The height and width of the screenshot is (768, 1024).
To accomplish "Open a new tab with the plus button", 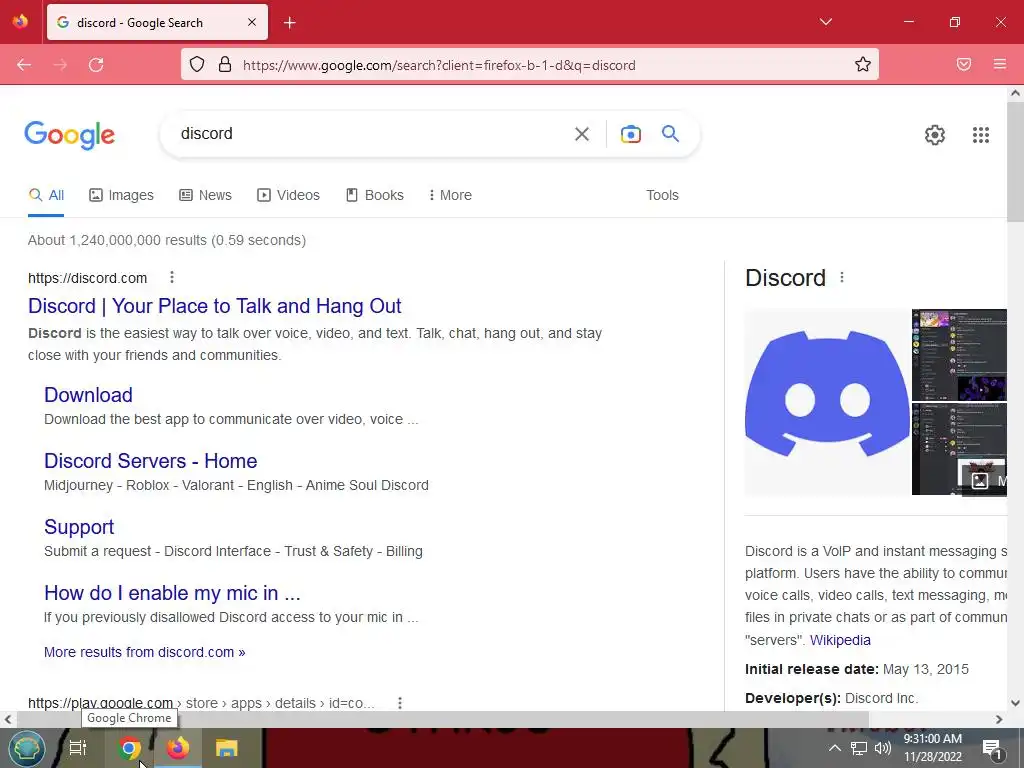I will tap(289, 23).
